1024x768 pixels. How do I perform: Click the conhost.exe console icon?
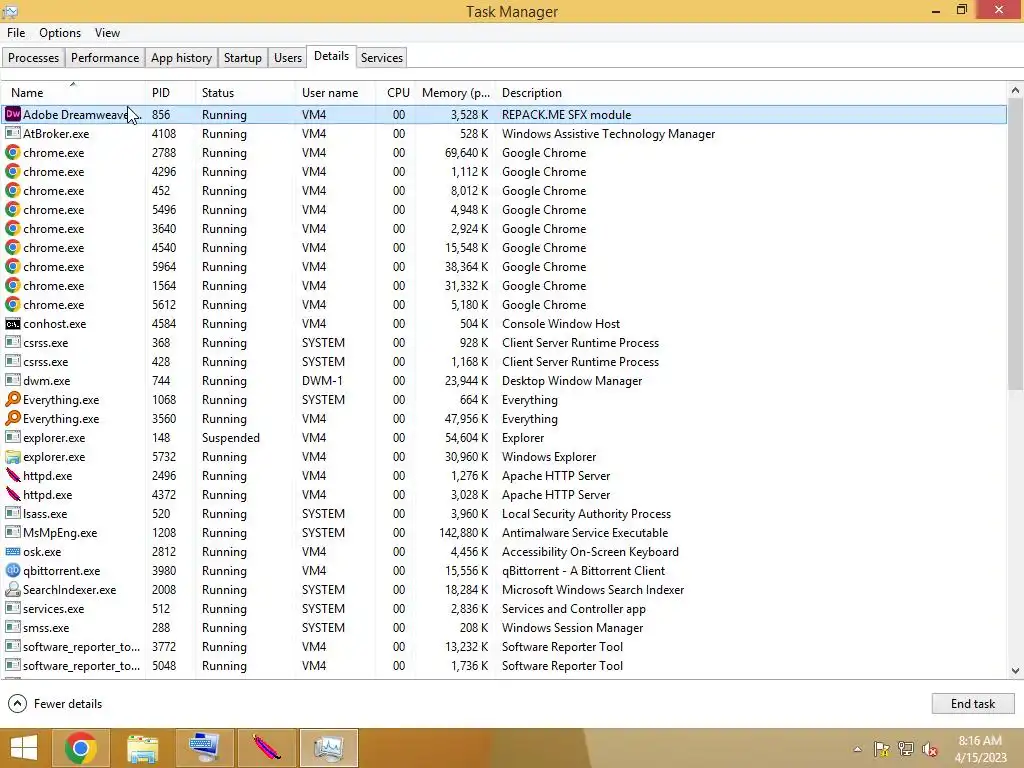point(12,323)
